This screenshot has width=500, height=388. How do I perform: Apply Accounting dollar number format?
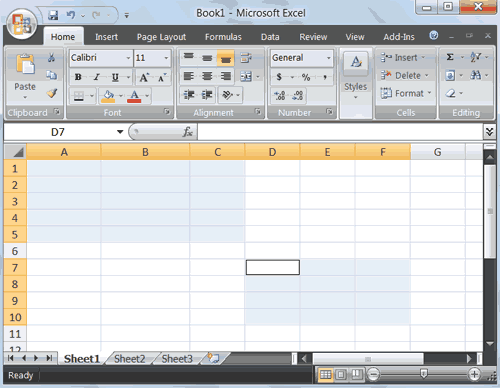pyautogui.click(x=279, y=77)
